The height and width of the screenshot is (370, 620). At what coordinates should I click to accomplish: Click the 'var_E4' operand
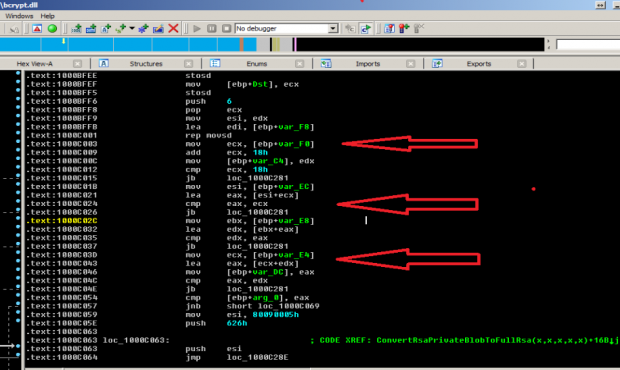[294, 255]
